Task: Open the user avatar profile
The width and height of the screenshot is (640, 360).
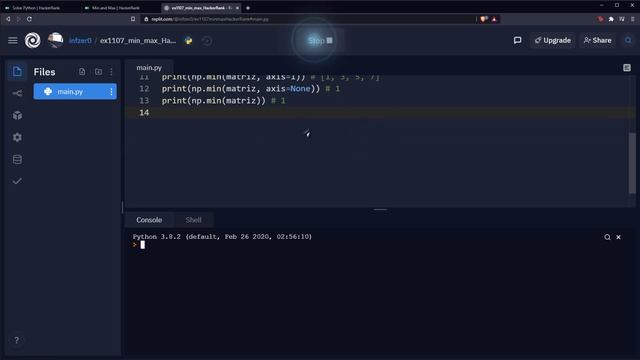Action: 56,40
